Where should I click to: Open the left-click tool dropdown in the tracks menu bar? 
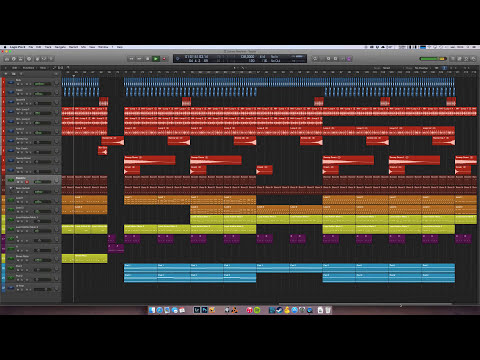(235, 68)
